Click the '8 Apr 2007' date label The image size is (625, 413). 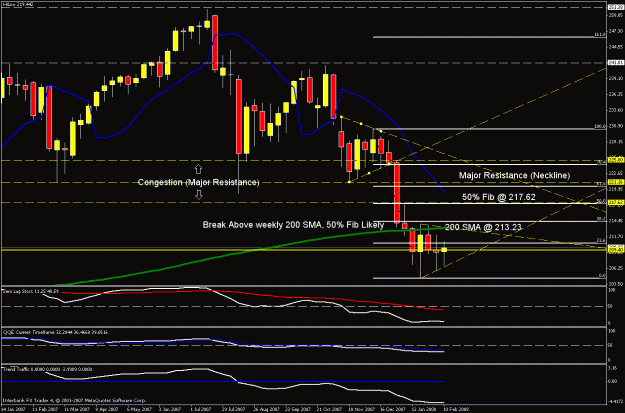click(107, 409)
